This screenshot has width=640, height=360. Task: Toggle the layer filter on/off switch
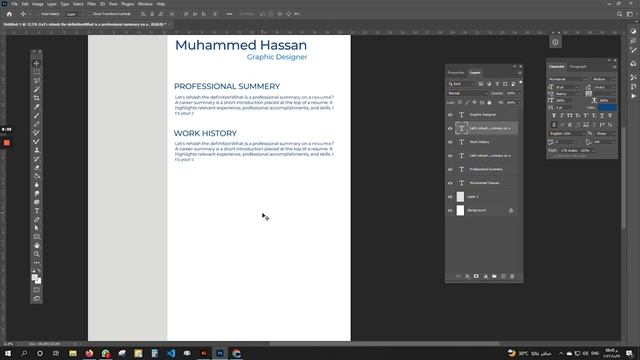520,83
